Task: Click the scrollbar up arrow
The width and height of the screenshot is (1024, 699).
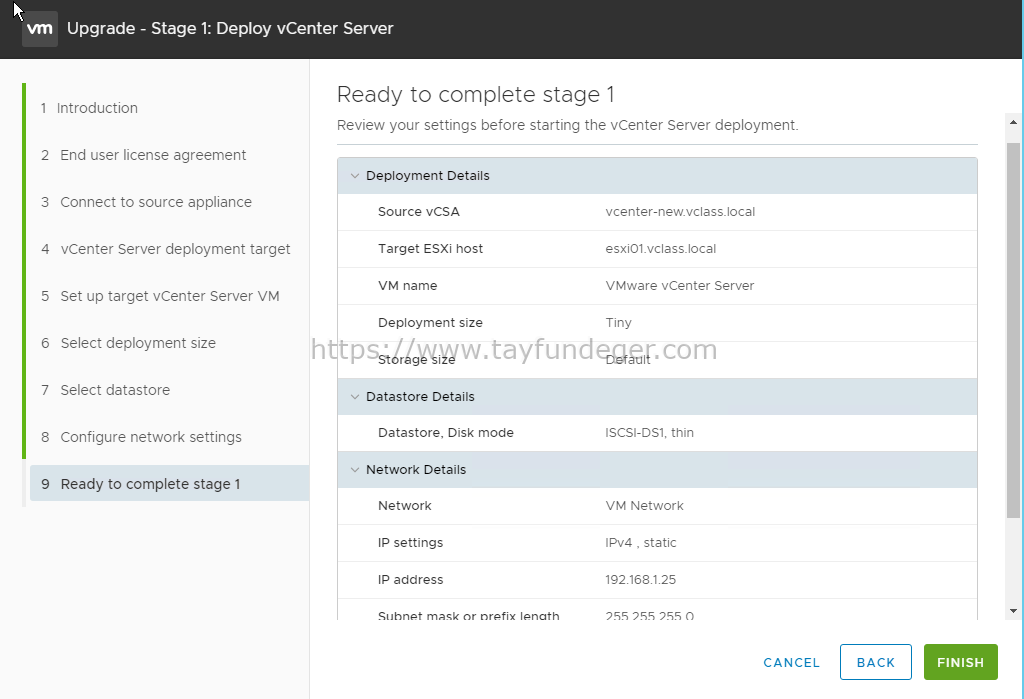Action: tap(1014, 122)
